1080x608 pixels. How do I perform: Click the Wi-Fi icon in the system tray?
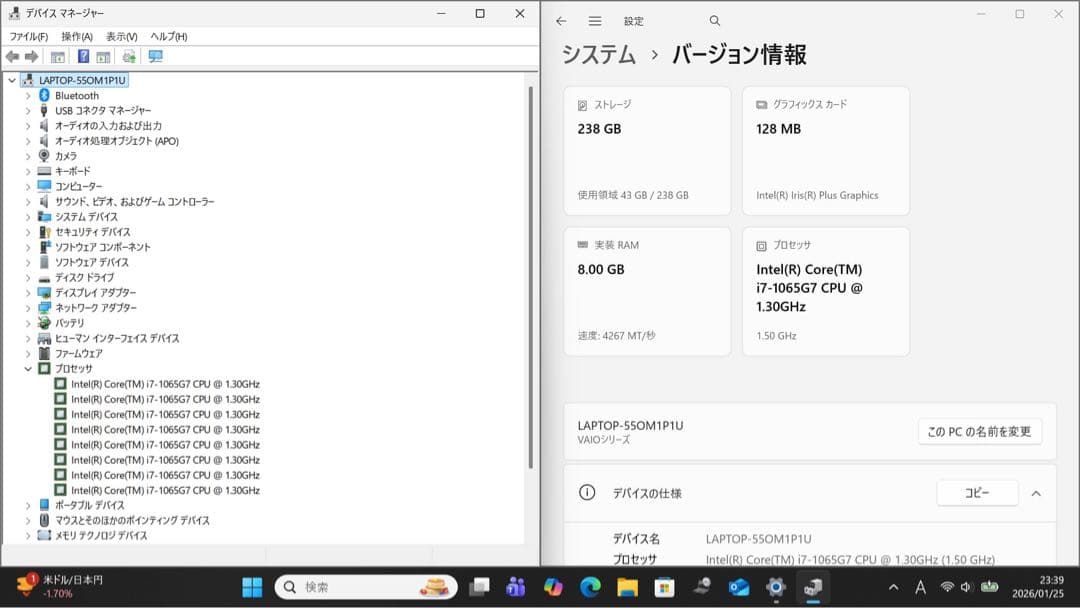coord(947,589)
